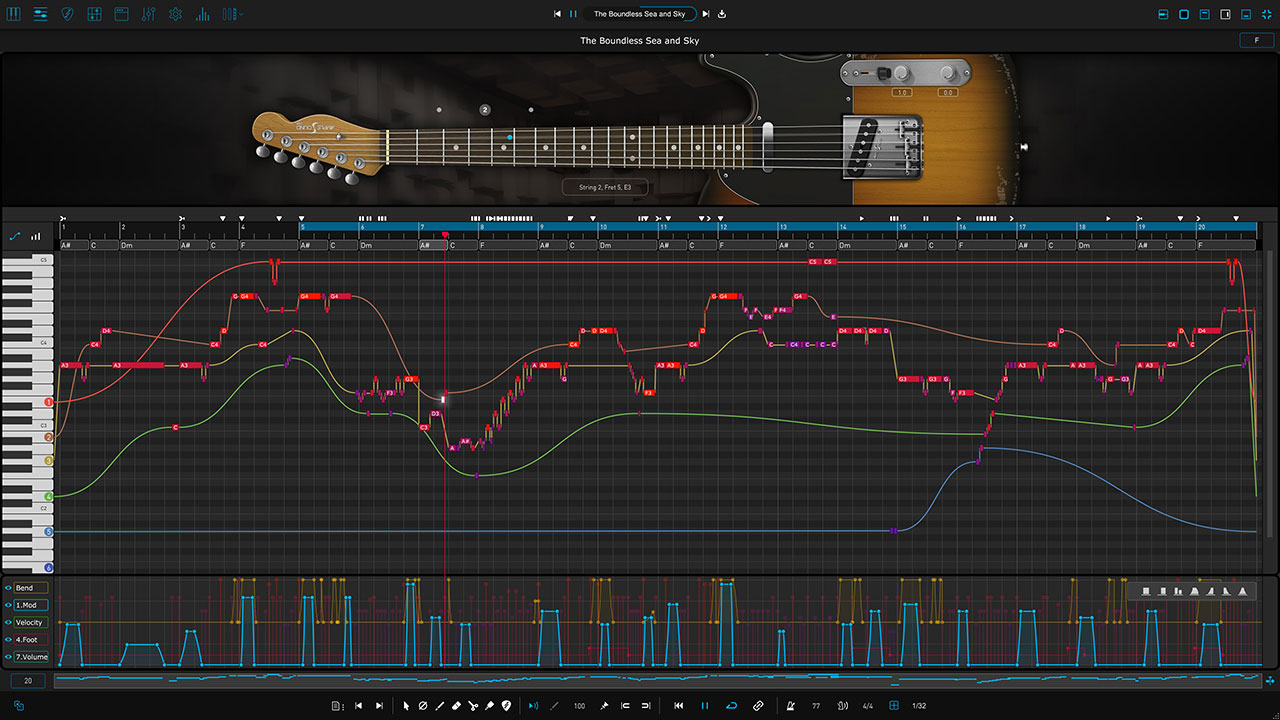The width and height of the screenshot is (1280, 720).
Task: Toggle visibility of 4.Foot lane
Action: (x=8, y=640)
